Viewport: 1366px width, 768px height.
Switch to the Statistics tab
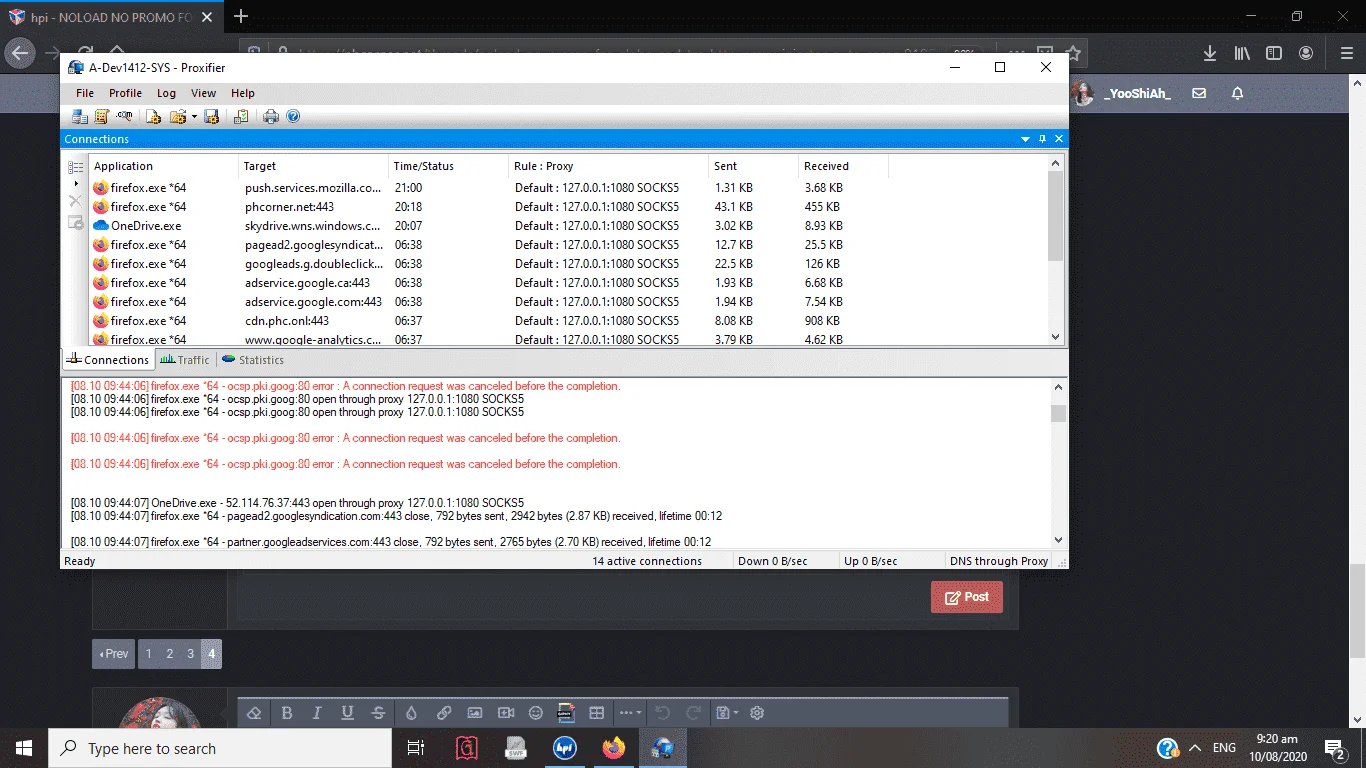coord(253,360)
